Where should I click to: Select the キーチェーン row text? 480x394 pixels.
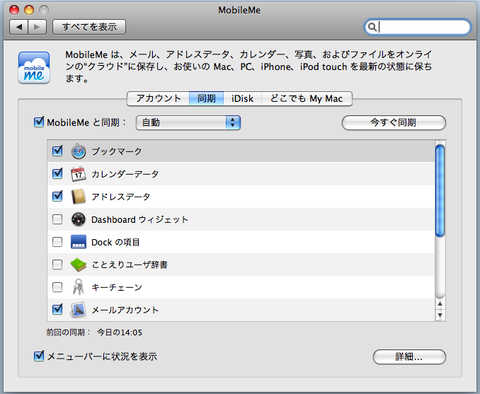[x=117, y=287]
